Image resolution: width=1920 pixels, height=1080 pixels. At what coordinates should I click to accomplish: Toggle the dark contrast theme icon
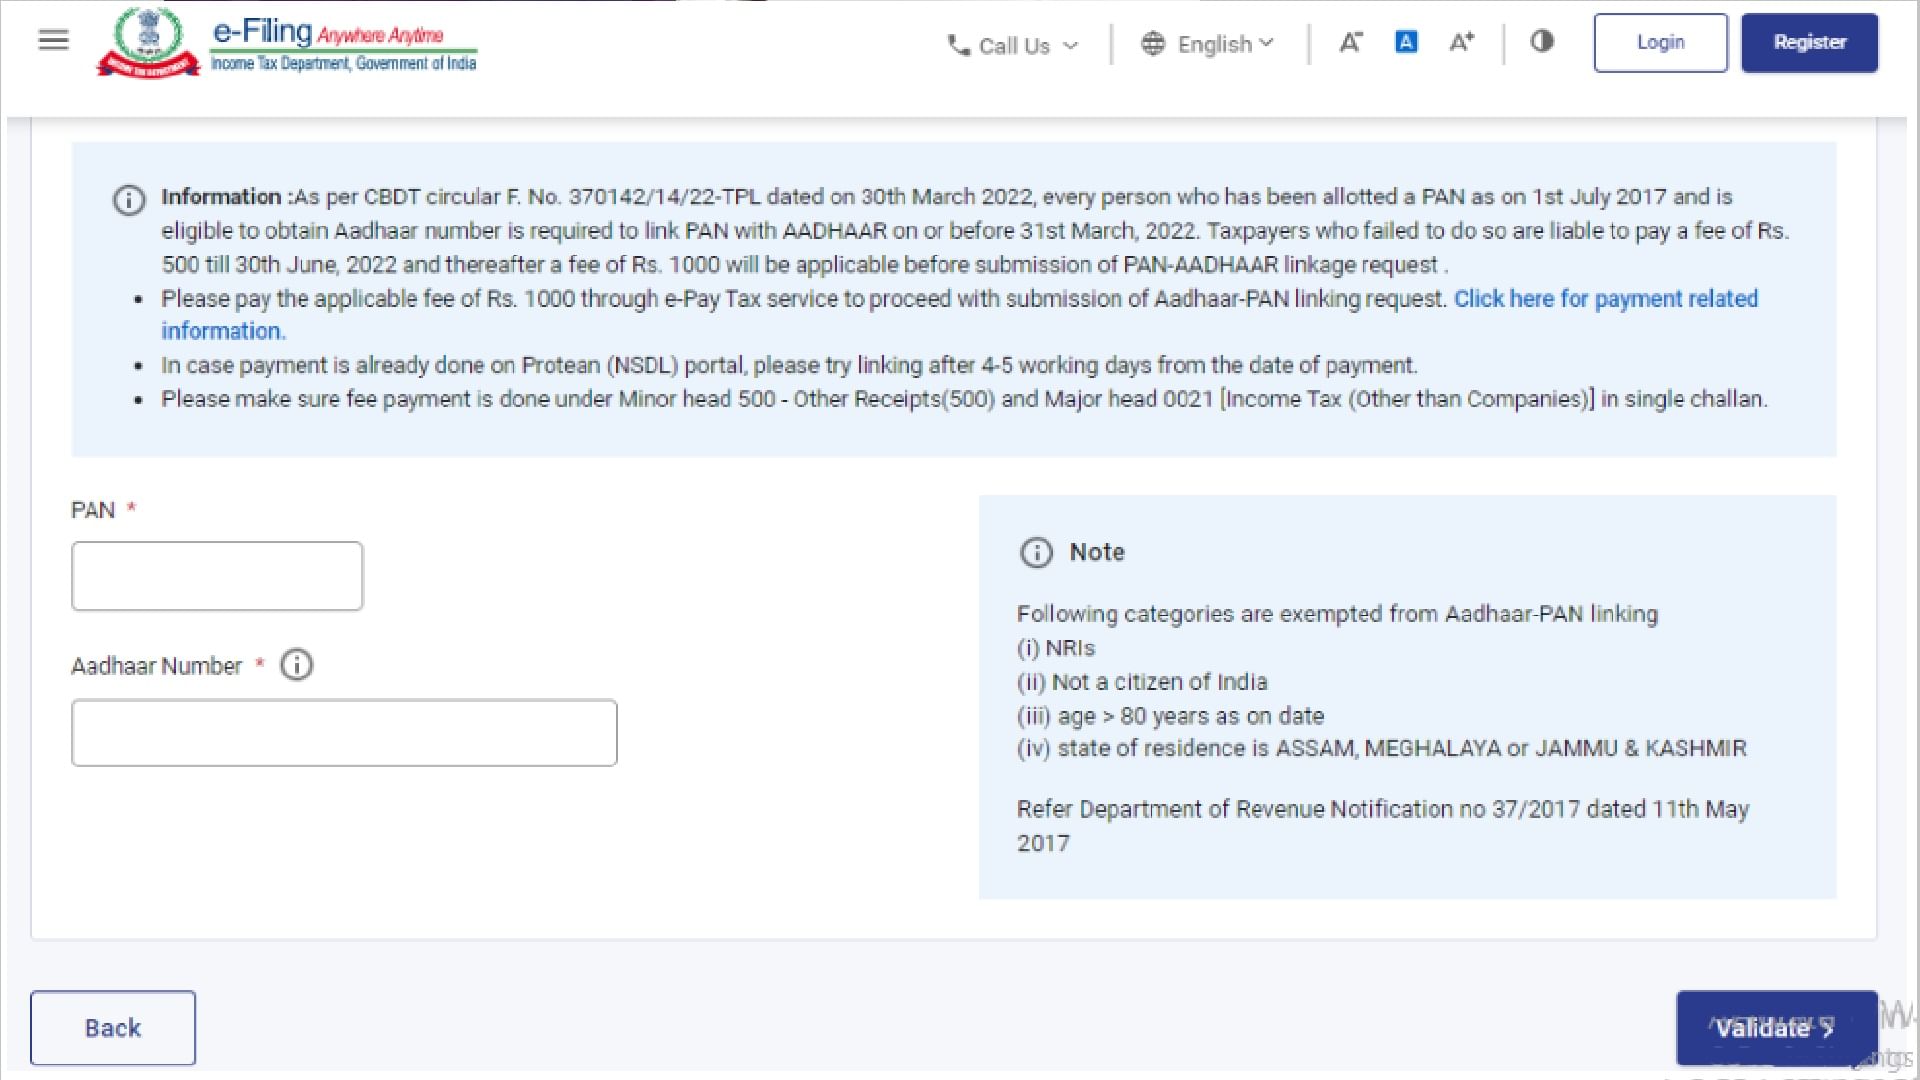coord(1541,42)
